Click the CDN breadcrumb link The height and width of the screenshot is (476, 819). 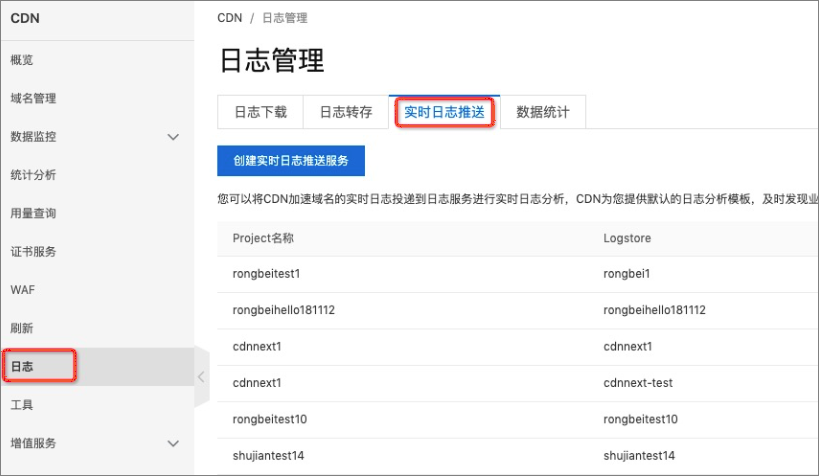pyautogui.click(x=230, y=18)
